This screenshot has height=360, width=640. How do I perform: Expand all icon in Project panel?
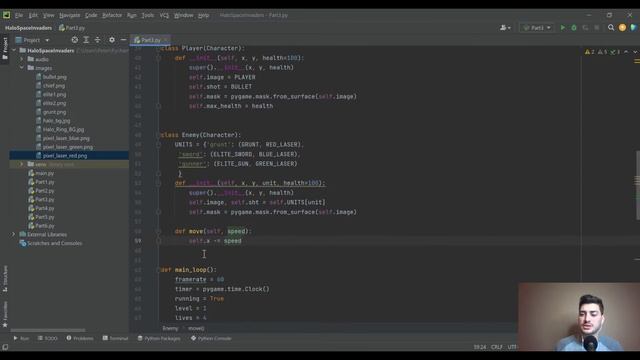tap(86, 40)
